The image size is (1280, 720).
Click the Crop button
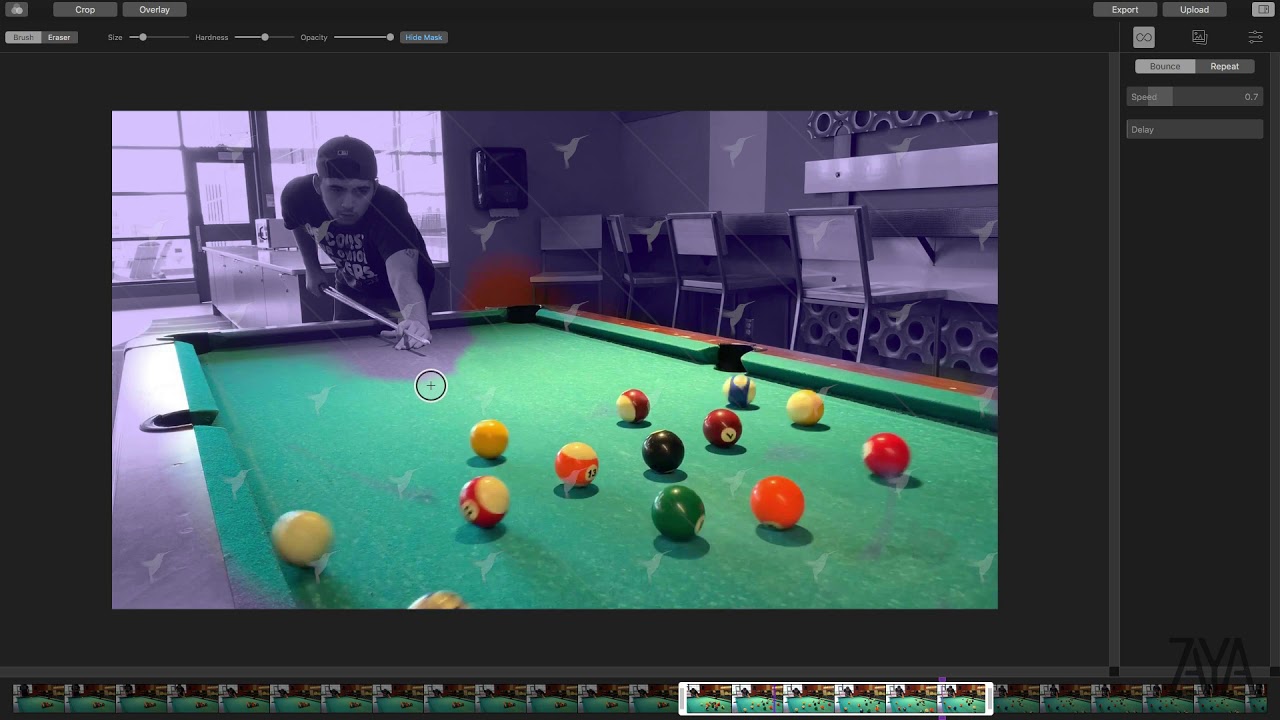click(85, 10)
